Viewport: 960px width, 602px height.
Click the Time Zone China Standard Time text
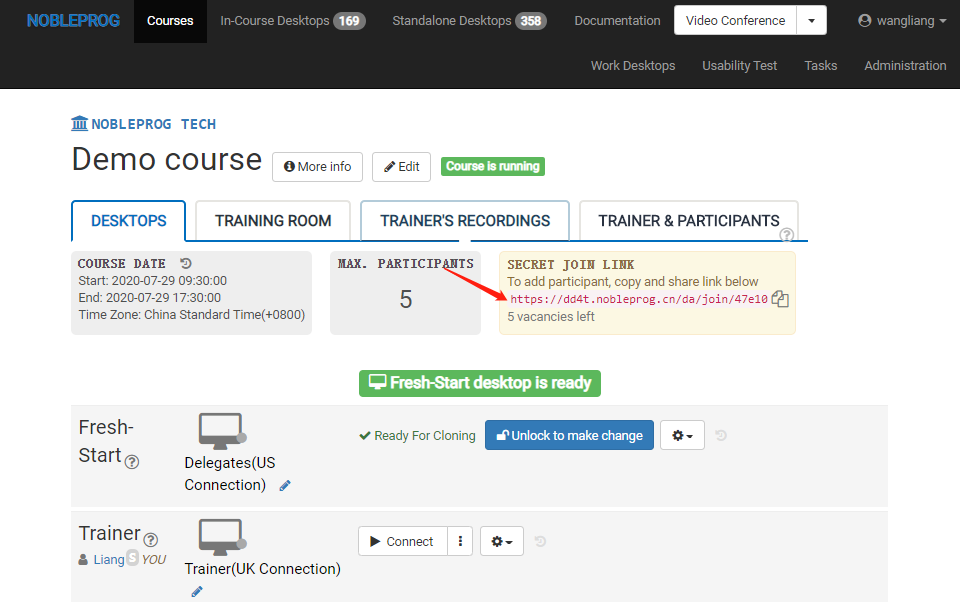click(192, 315)
